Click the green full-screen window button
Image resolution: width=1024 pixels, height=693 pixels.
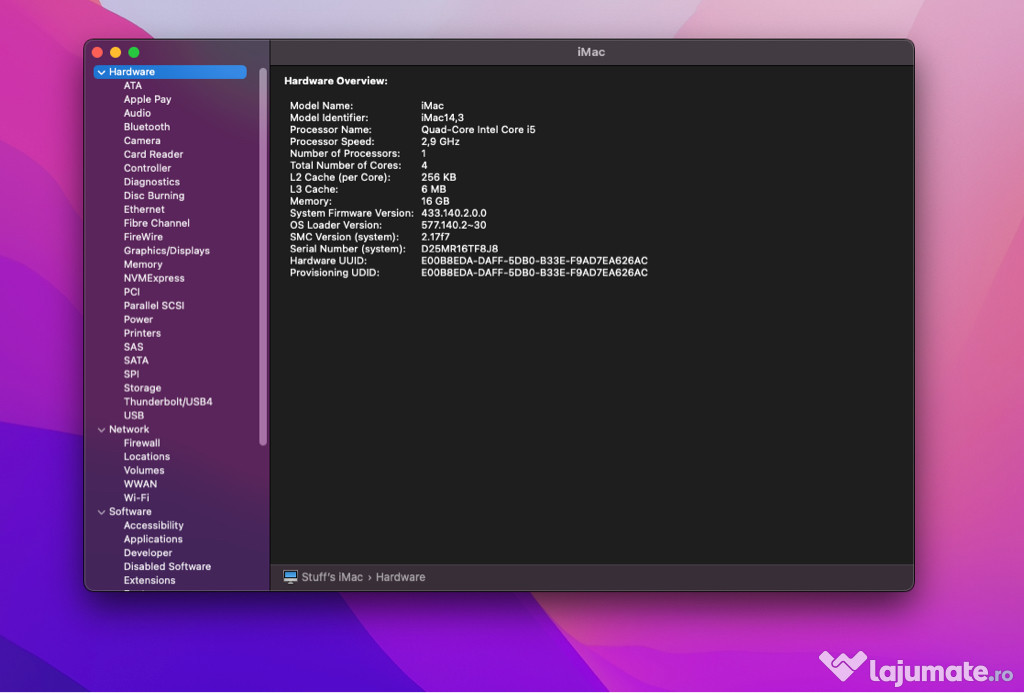[134, 52]
